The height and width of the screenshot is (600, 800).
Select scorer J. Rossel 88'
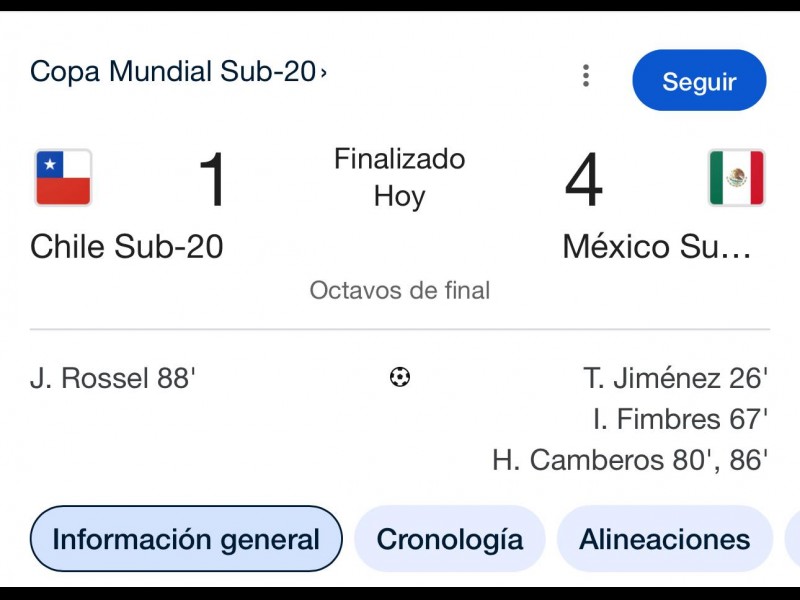click(113, 379)
